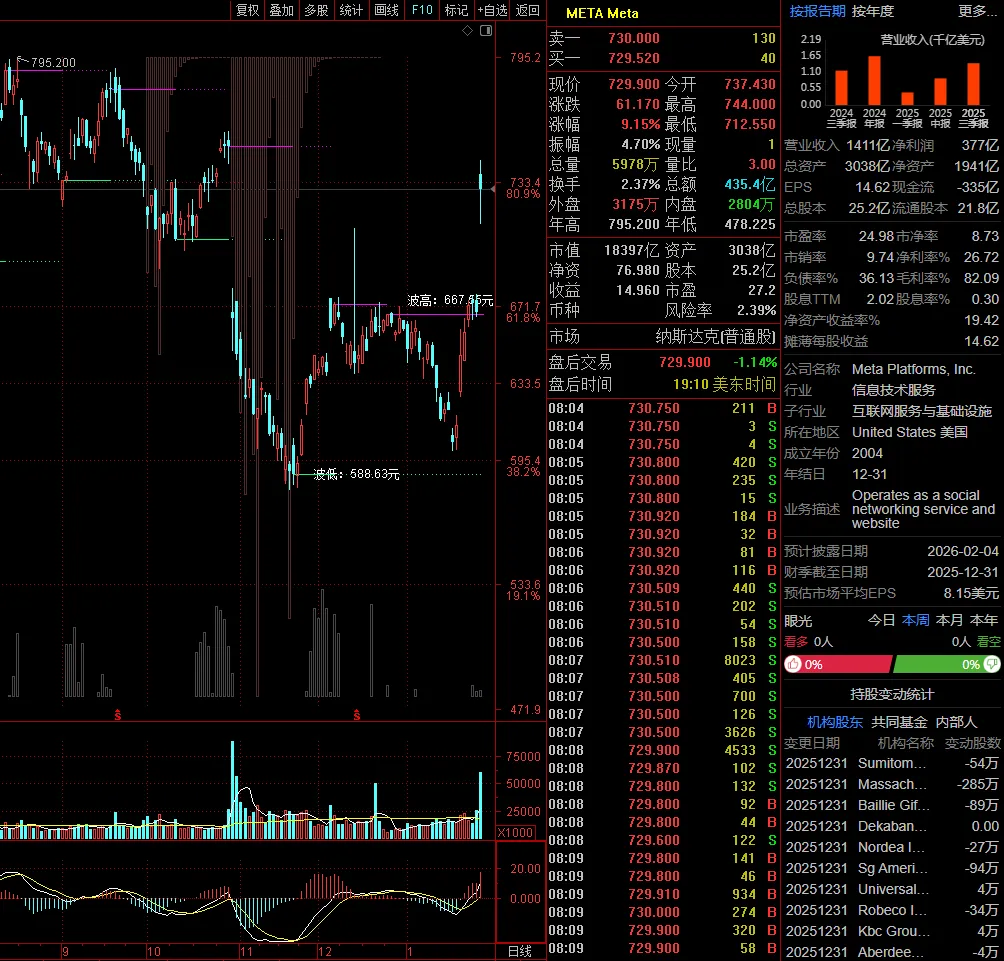The image size is (1004, 961).
Task: Click the bearish thumbs-down icon
Action: click(x=992, y=664)
